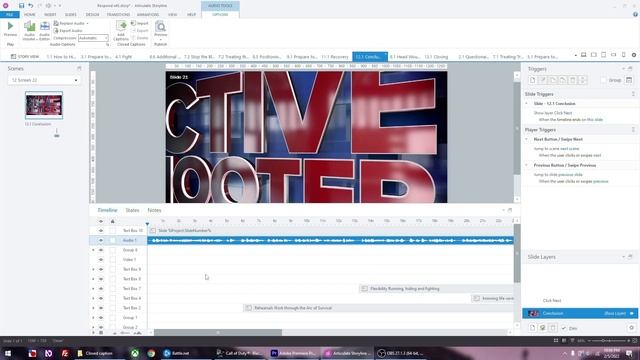The width and height of the screenshot is (640, 360).
Task: Switch to desktop device preview icon
Action: pyautogui.click(x=584, y=55)
